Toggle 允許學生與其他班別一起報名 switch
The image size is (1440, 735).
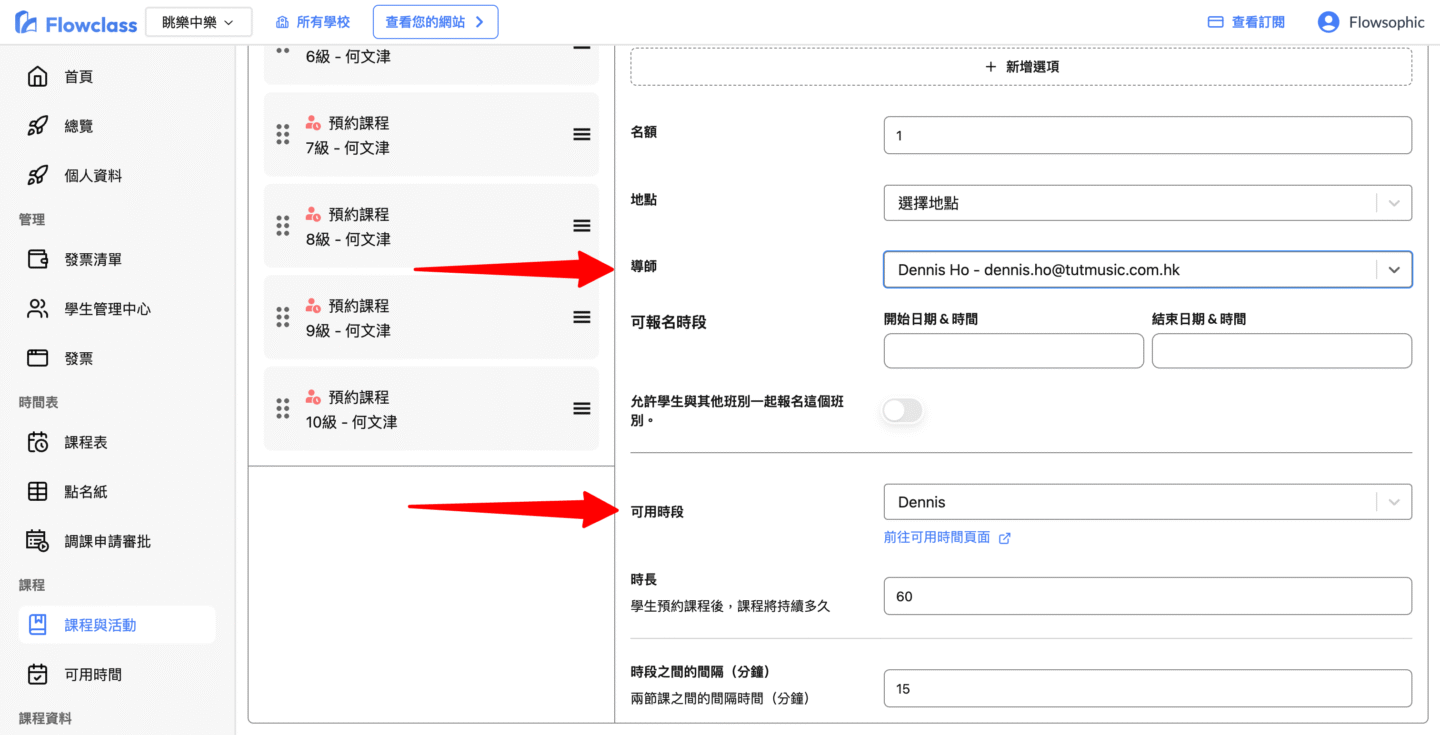(902, 411)
